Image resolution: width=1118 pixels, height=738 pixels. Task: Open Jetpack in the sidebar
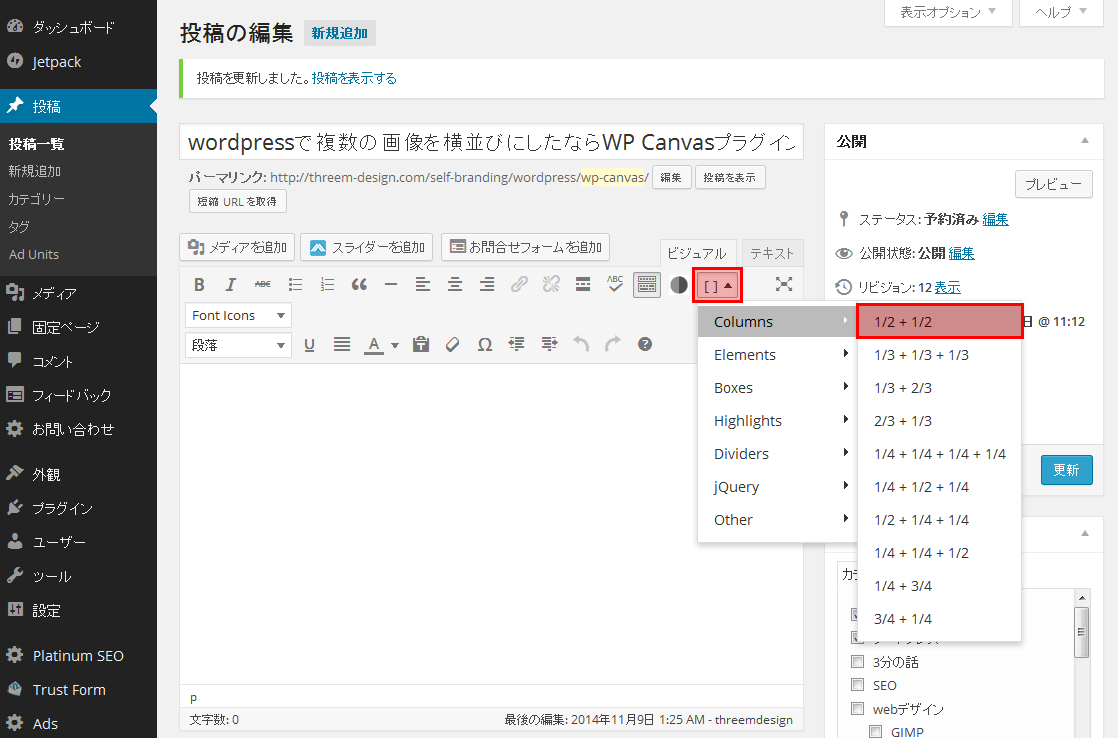coord(56,62)
